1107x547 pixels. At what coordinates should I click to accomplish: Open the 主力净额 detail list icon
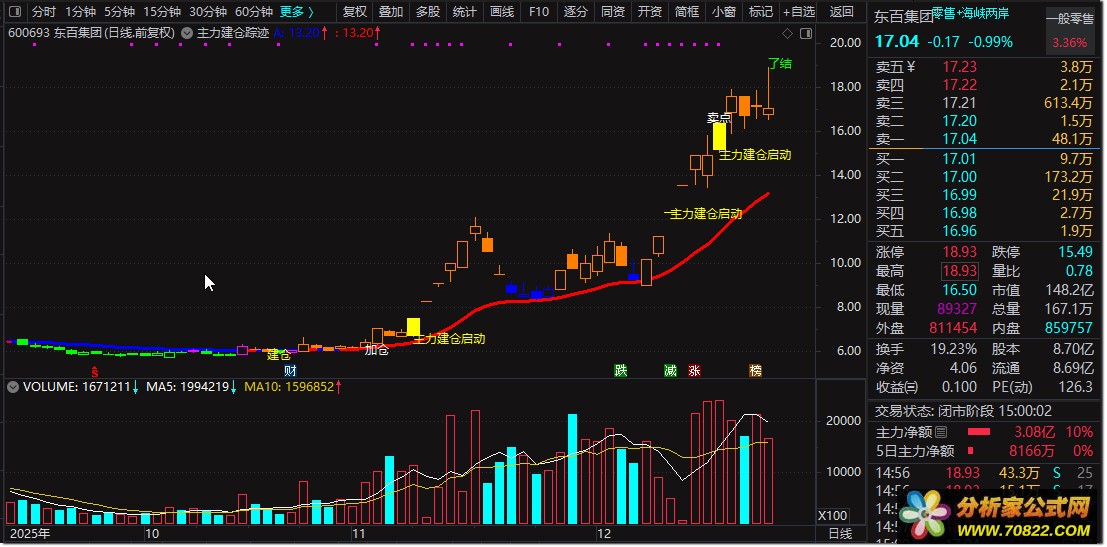tap(941, 432)
